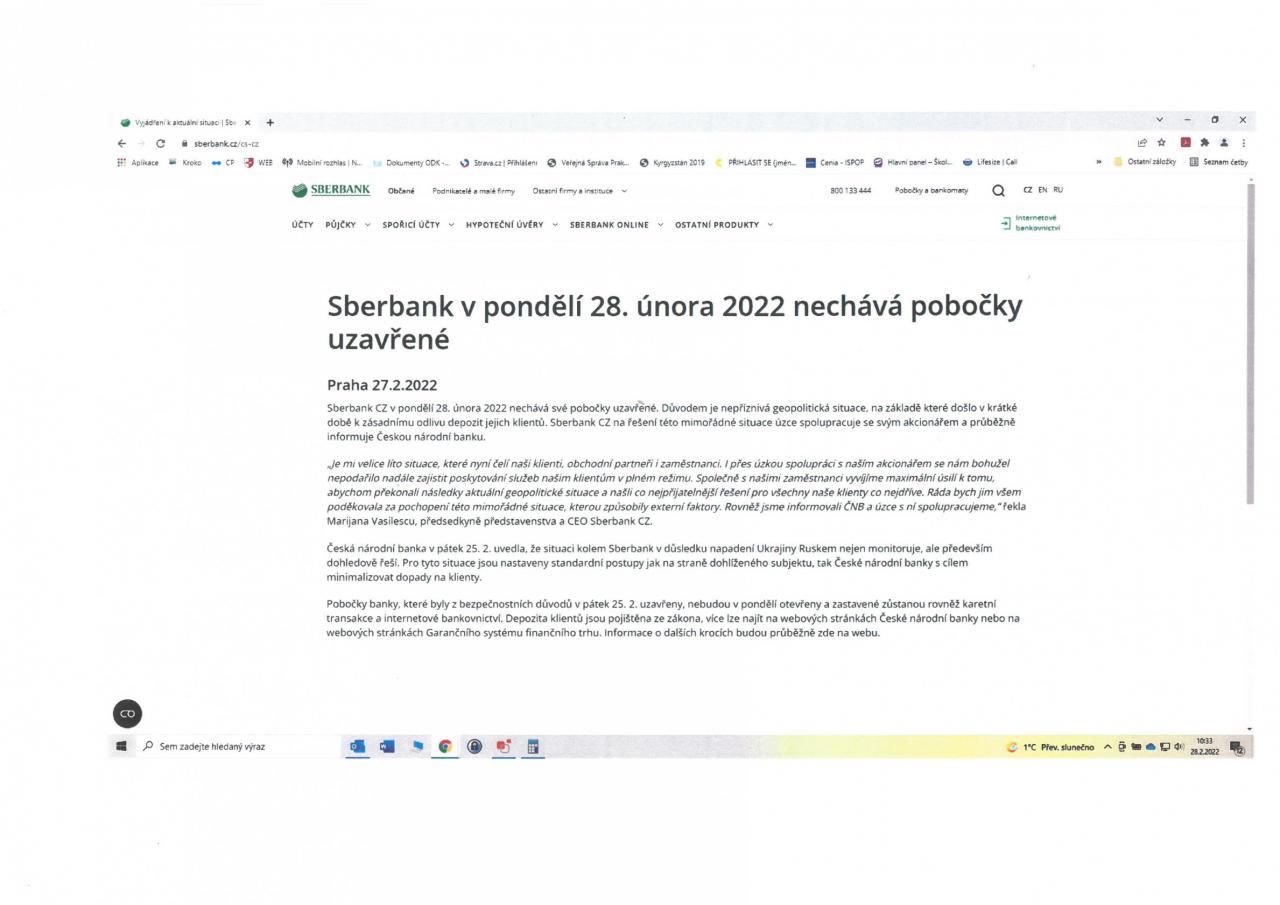Click the Sberbank logo
Screen dimensions: 1280x905
point(330,191)
